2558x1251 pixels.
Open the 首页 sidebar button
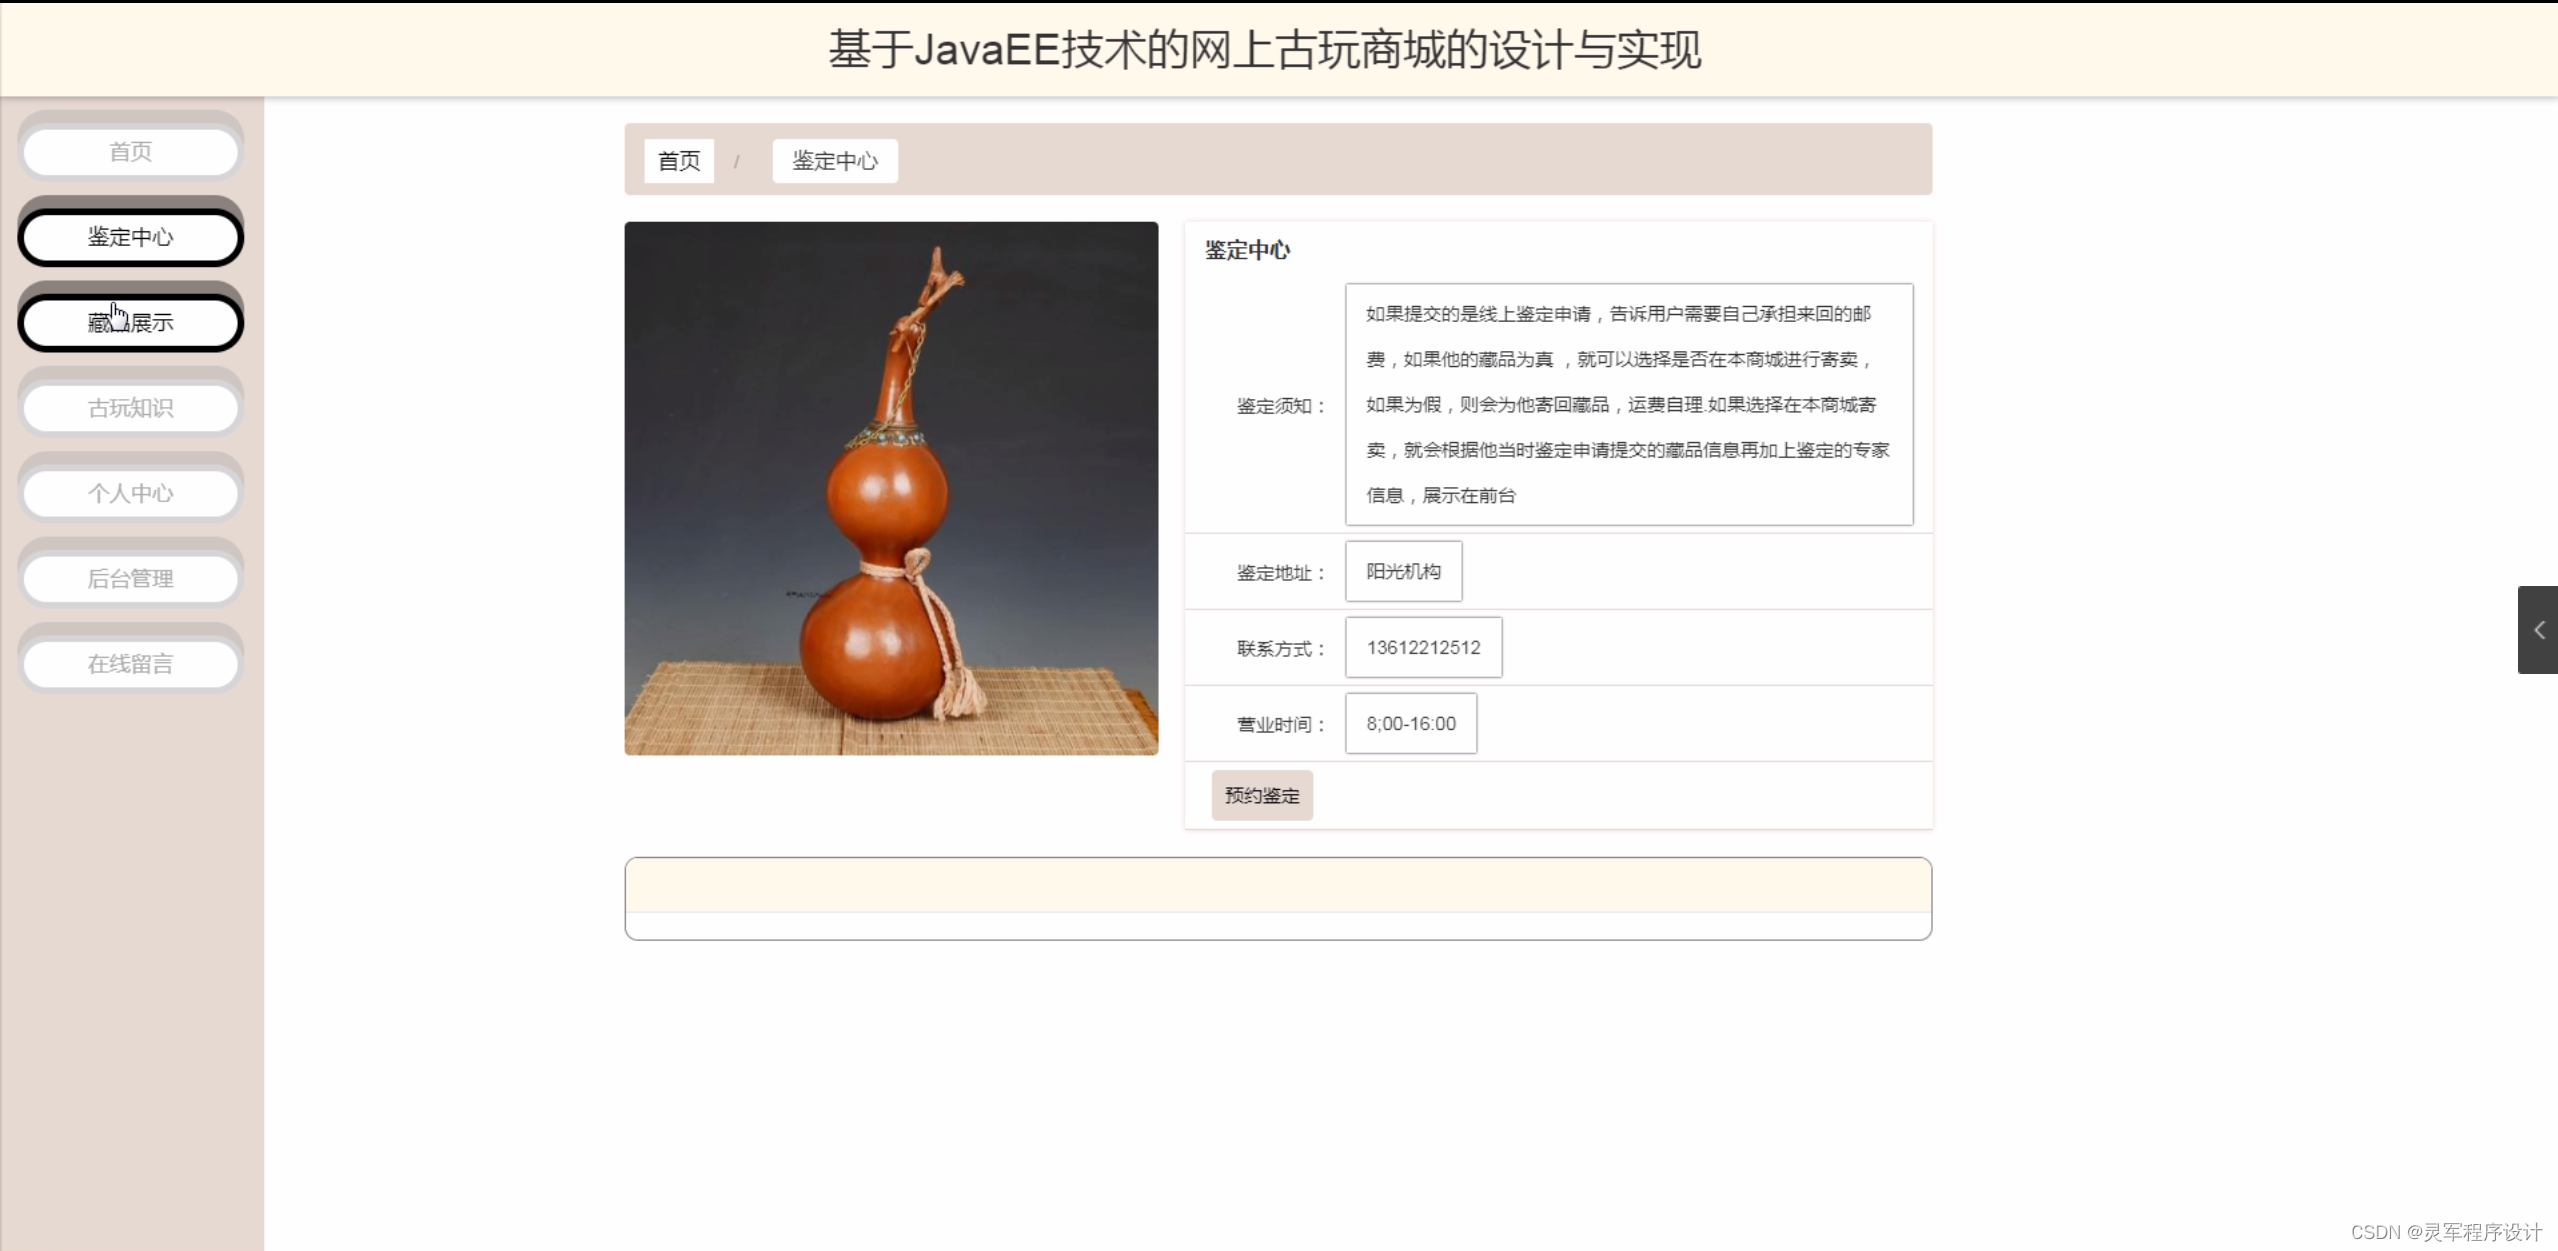[129, 150]
